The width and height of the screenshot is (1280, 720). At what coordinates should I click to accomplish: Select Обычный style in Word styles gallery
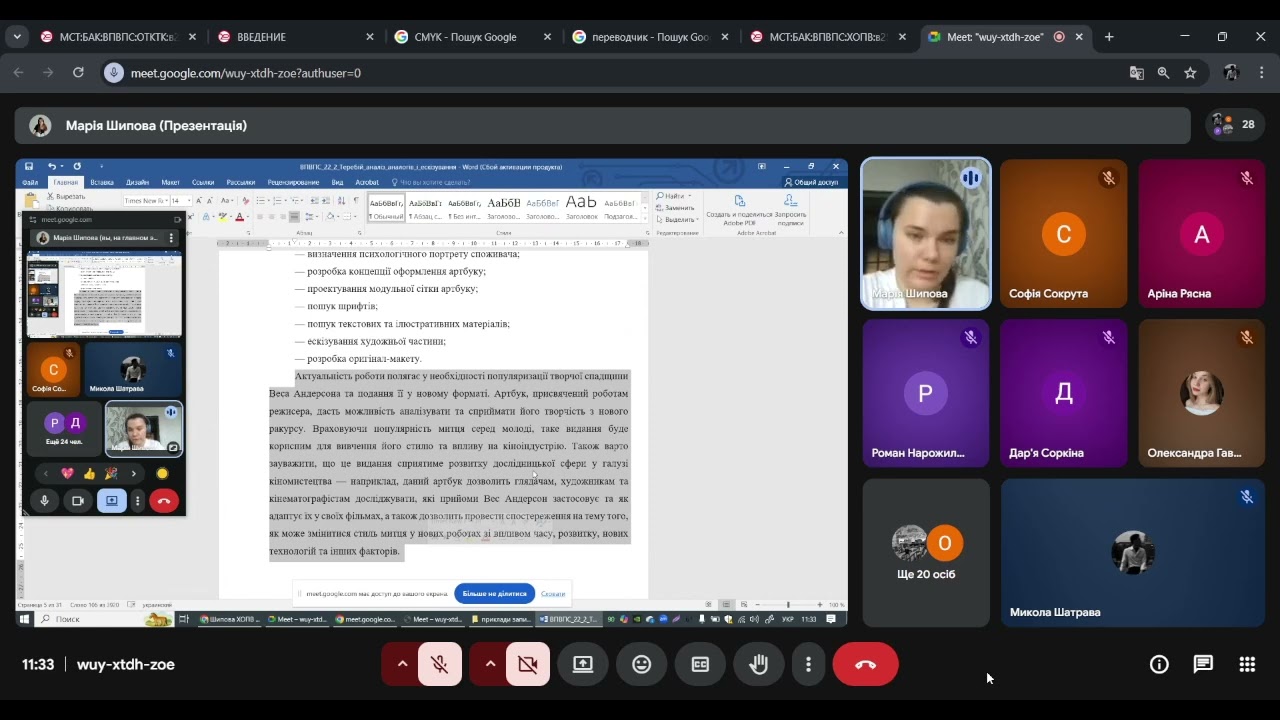click(x=386, y=208)
